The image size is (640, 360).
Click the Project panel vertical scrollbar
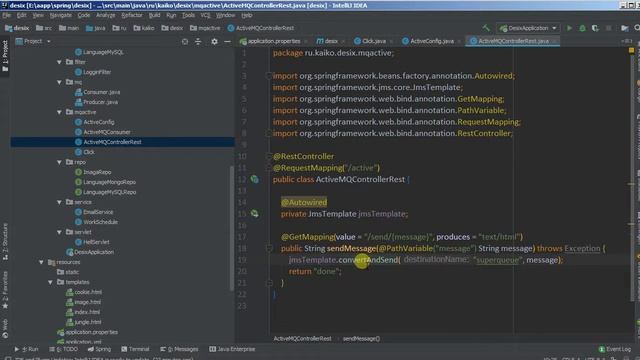pos(232,229)
